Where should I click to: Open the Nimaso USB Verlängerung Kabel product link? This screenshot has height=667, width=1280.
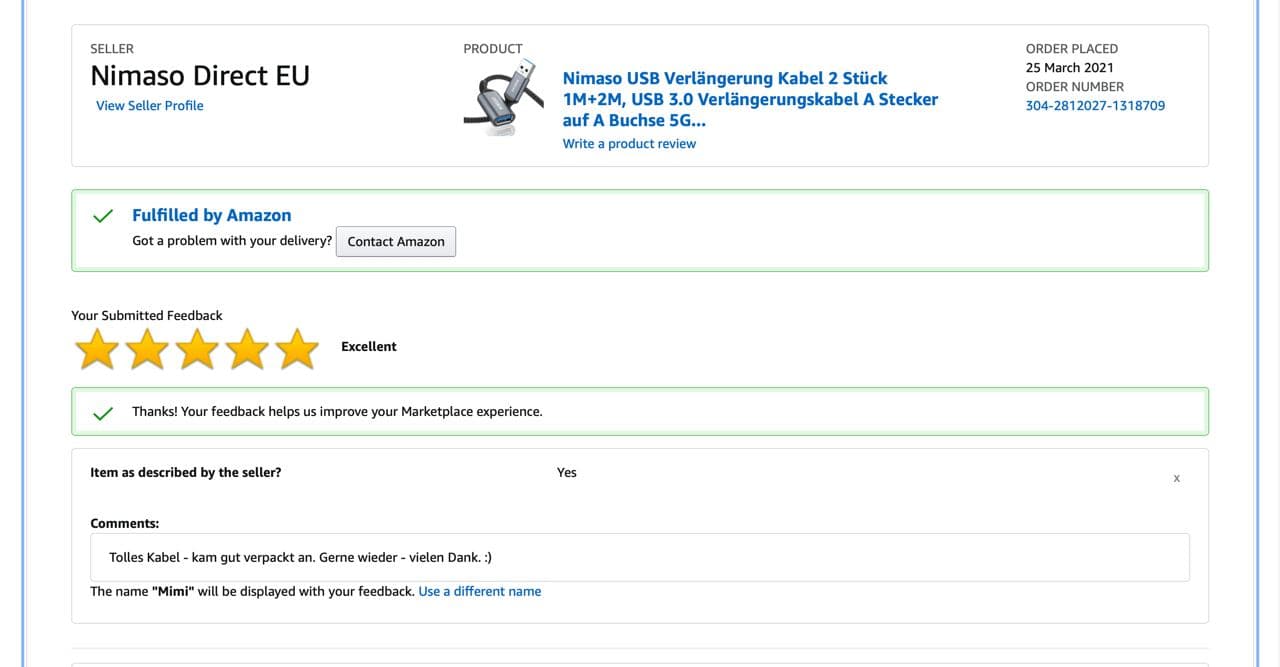(750, 99)
